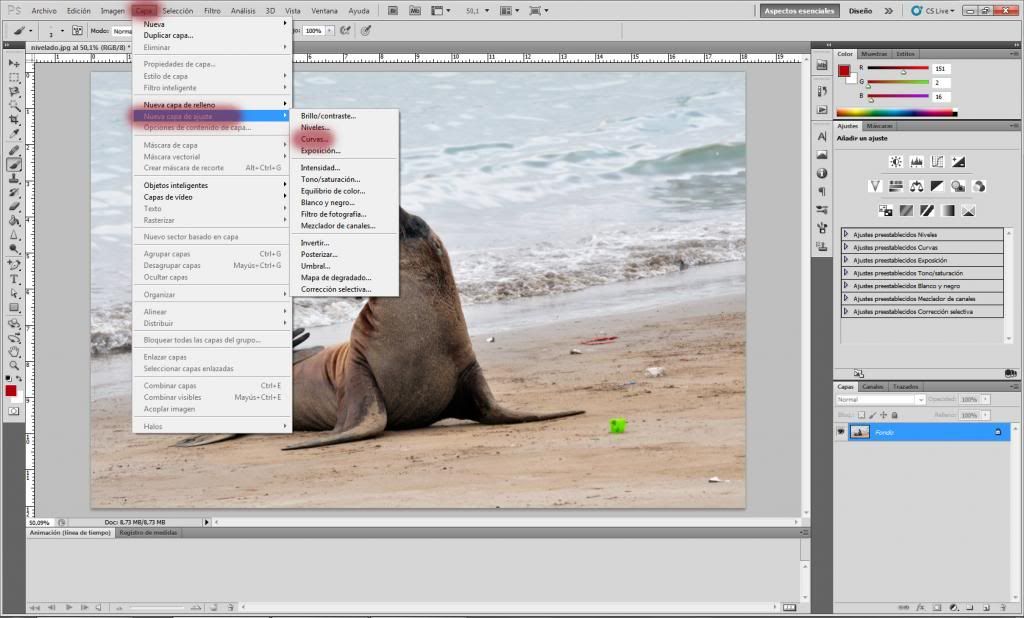Click the foreground color swatch in Color panel
Image resolution: width=1024 pixels, height=618 pixels.
coord(844,71)
